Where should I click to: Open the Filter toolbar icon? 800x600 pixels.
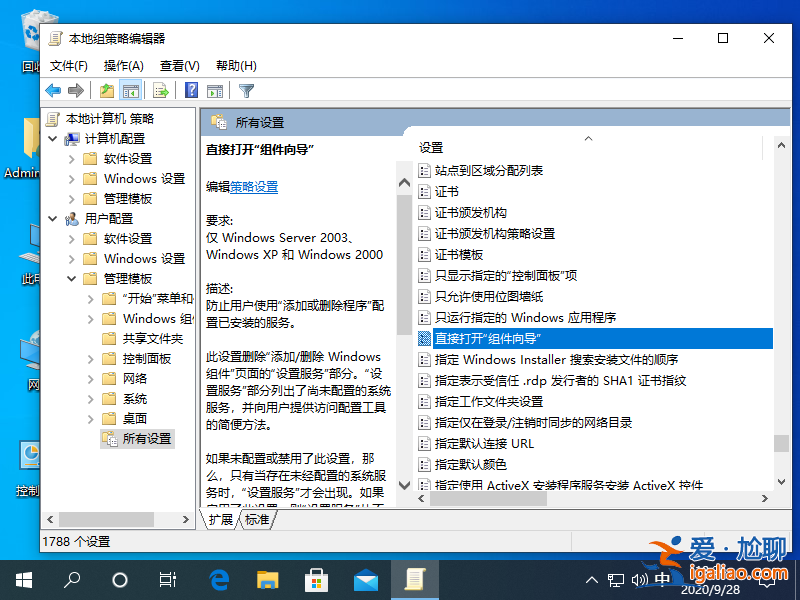pyautogui.click(x=247, y=90)
